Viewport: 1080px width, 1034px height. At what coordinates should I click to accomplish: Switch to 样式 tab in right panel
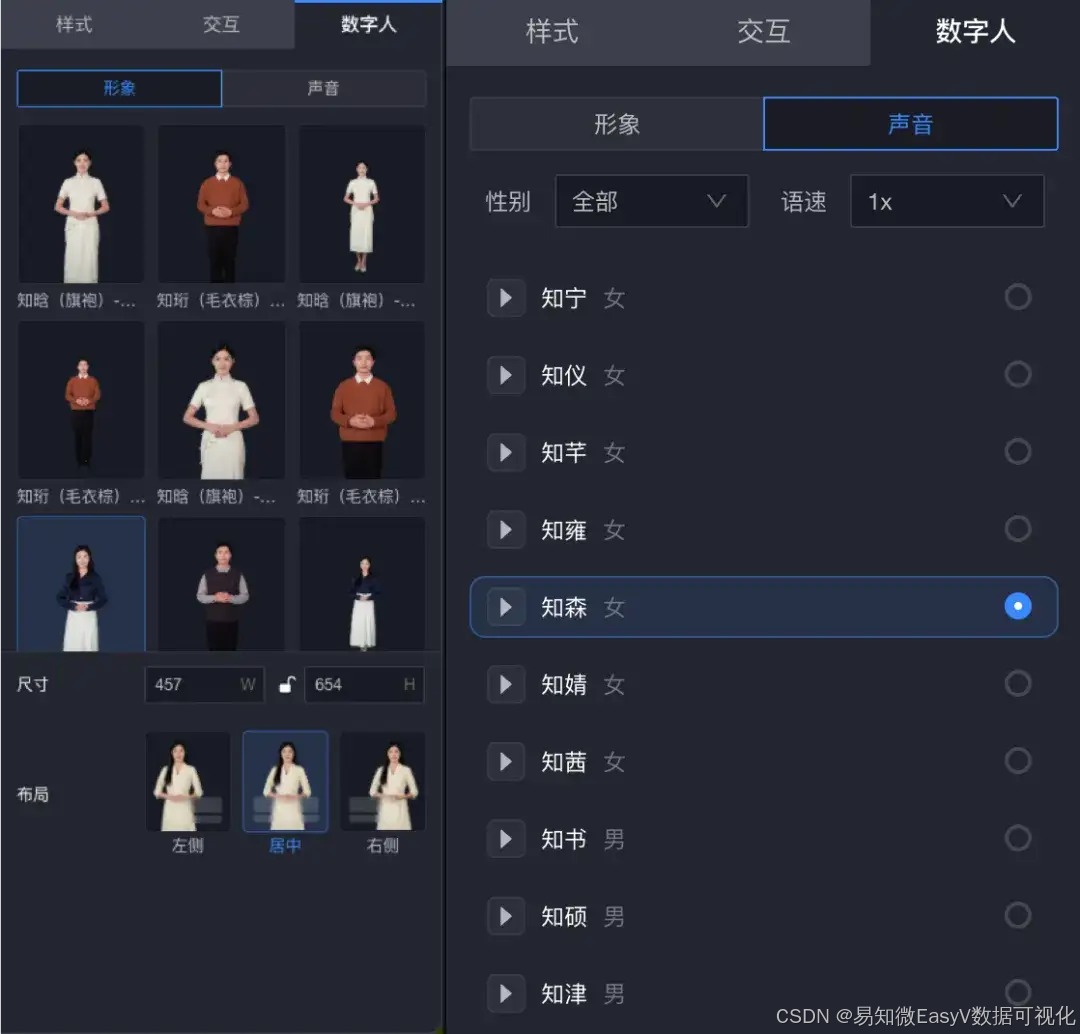tap(552, 32)
